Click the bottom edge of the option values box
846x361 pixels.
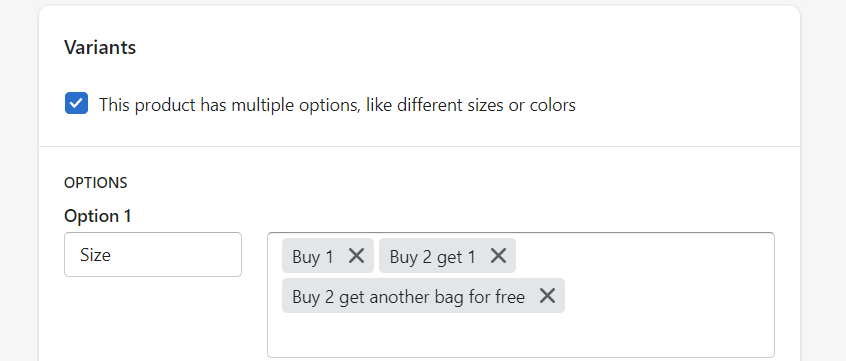tap(521, 357)
